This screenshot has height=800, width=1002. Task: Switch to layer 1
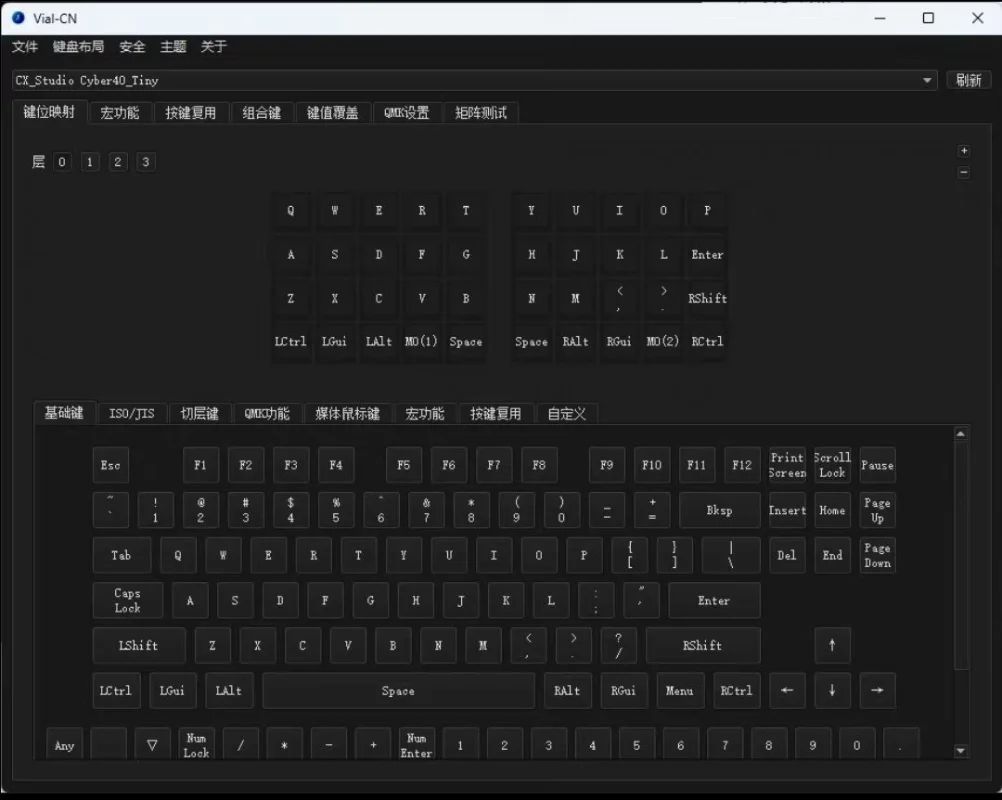coord(90,162)
